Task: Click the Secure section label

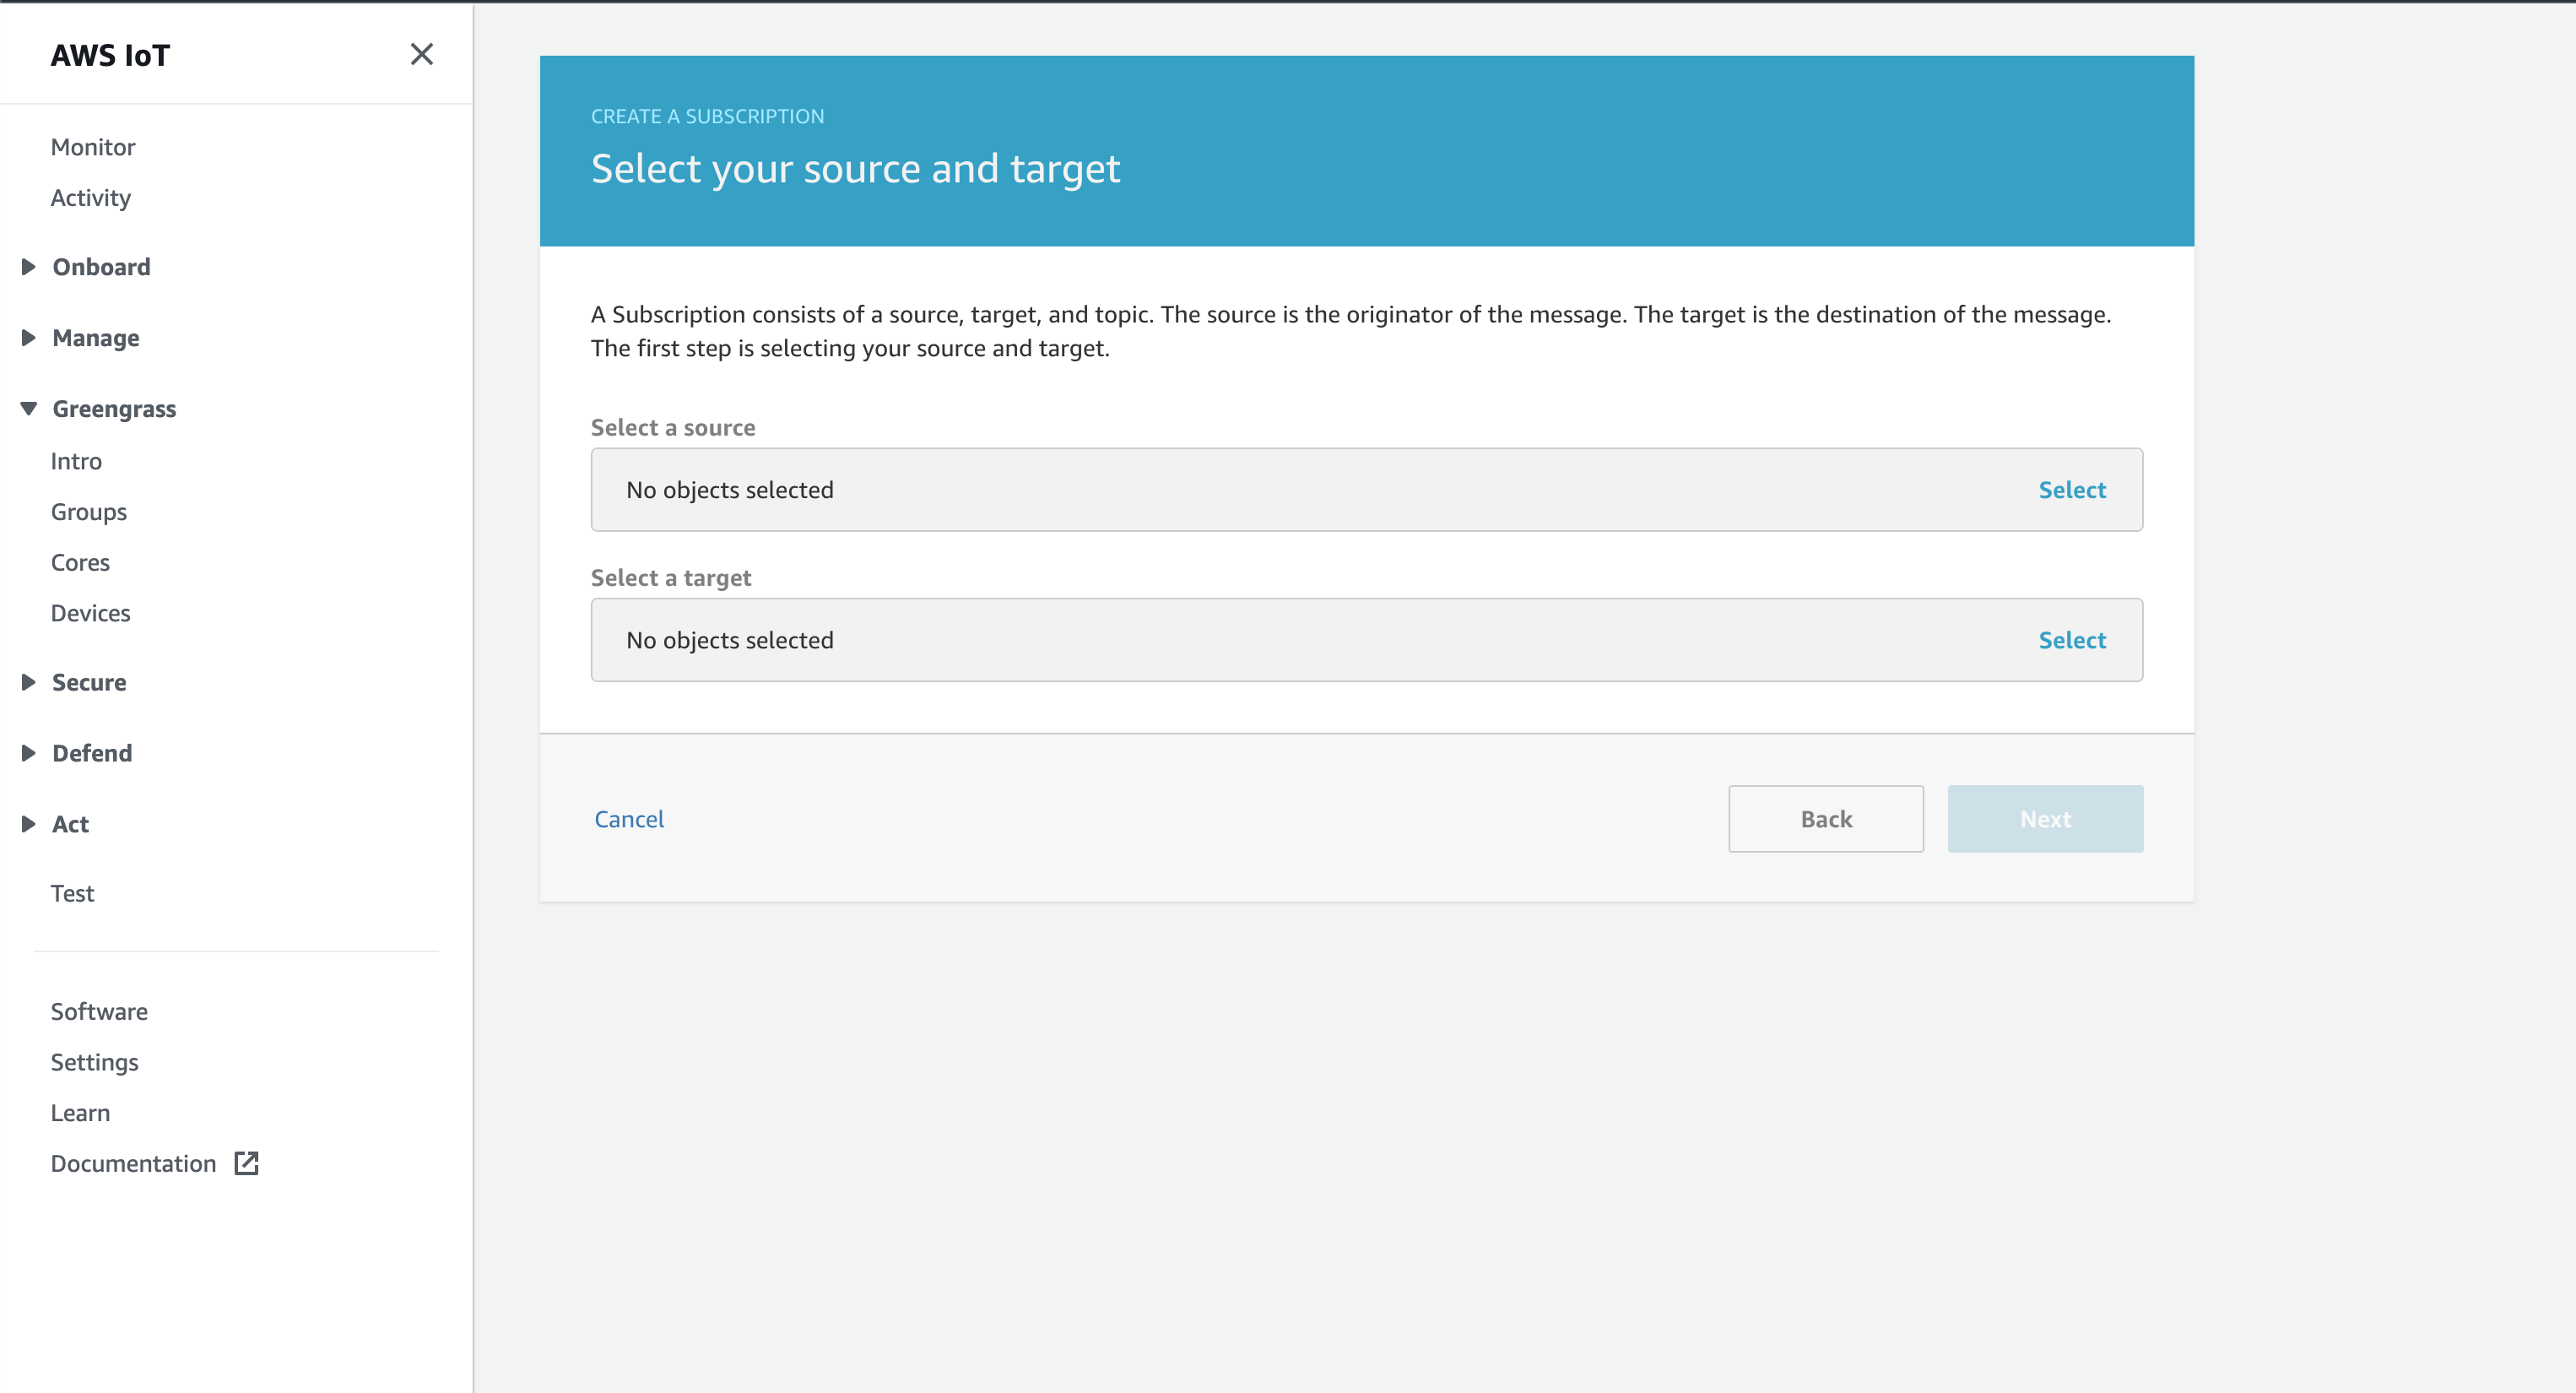Action: click(x=89, y=682)
